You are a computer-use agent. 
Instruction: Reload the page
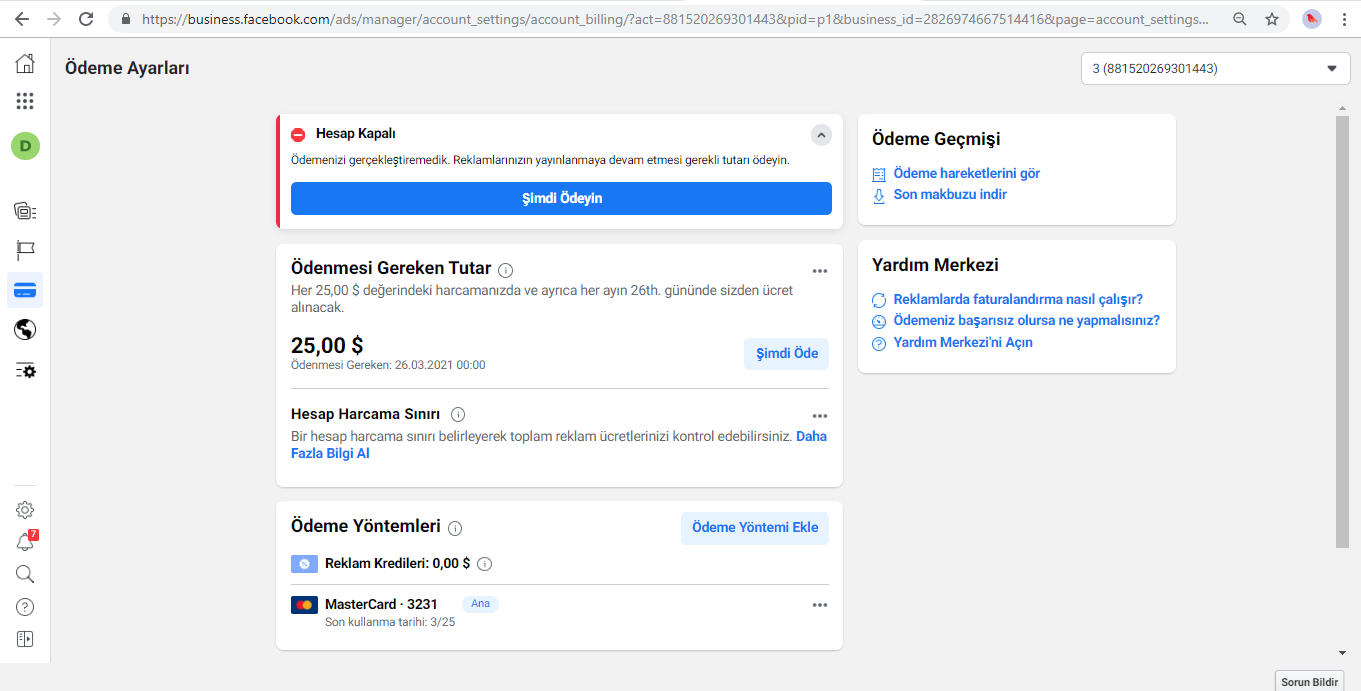click(86, 19)
